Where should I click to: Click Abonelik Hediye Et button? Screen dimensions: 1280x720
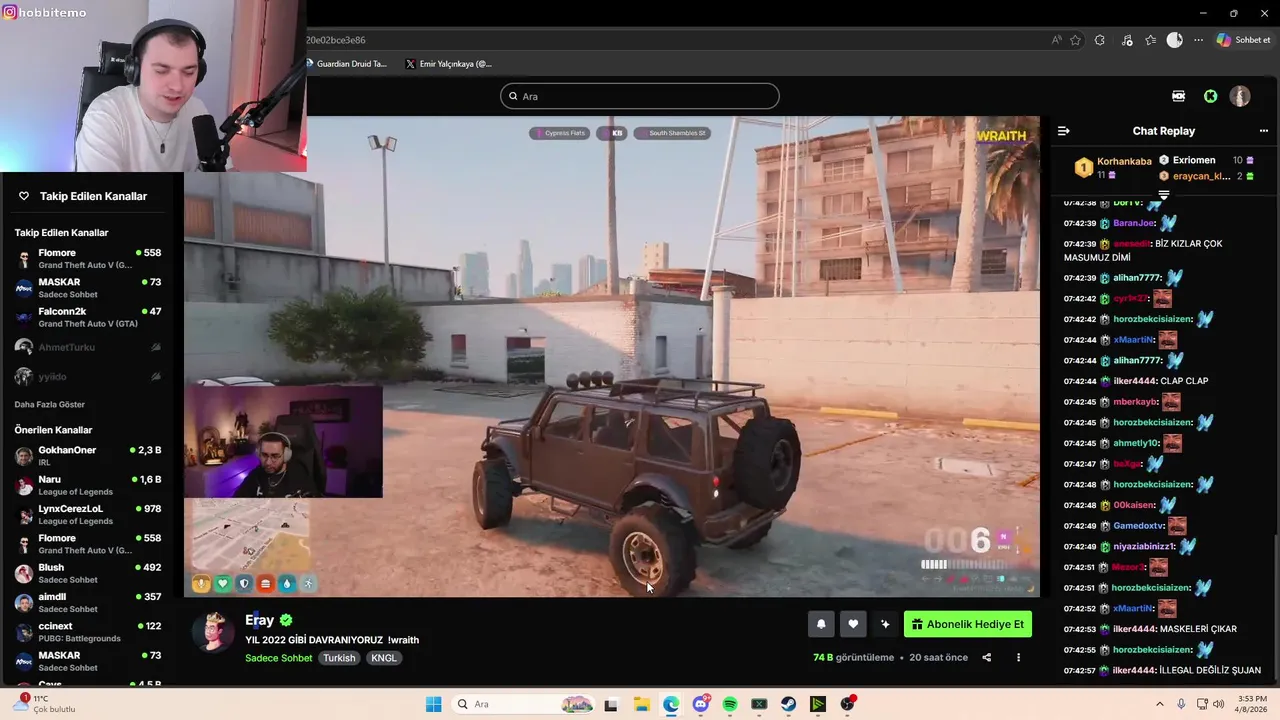tap(968, 624)
